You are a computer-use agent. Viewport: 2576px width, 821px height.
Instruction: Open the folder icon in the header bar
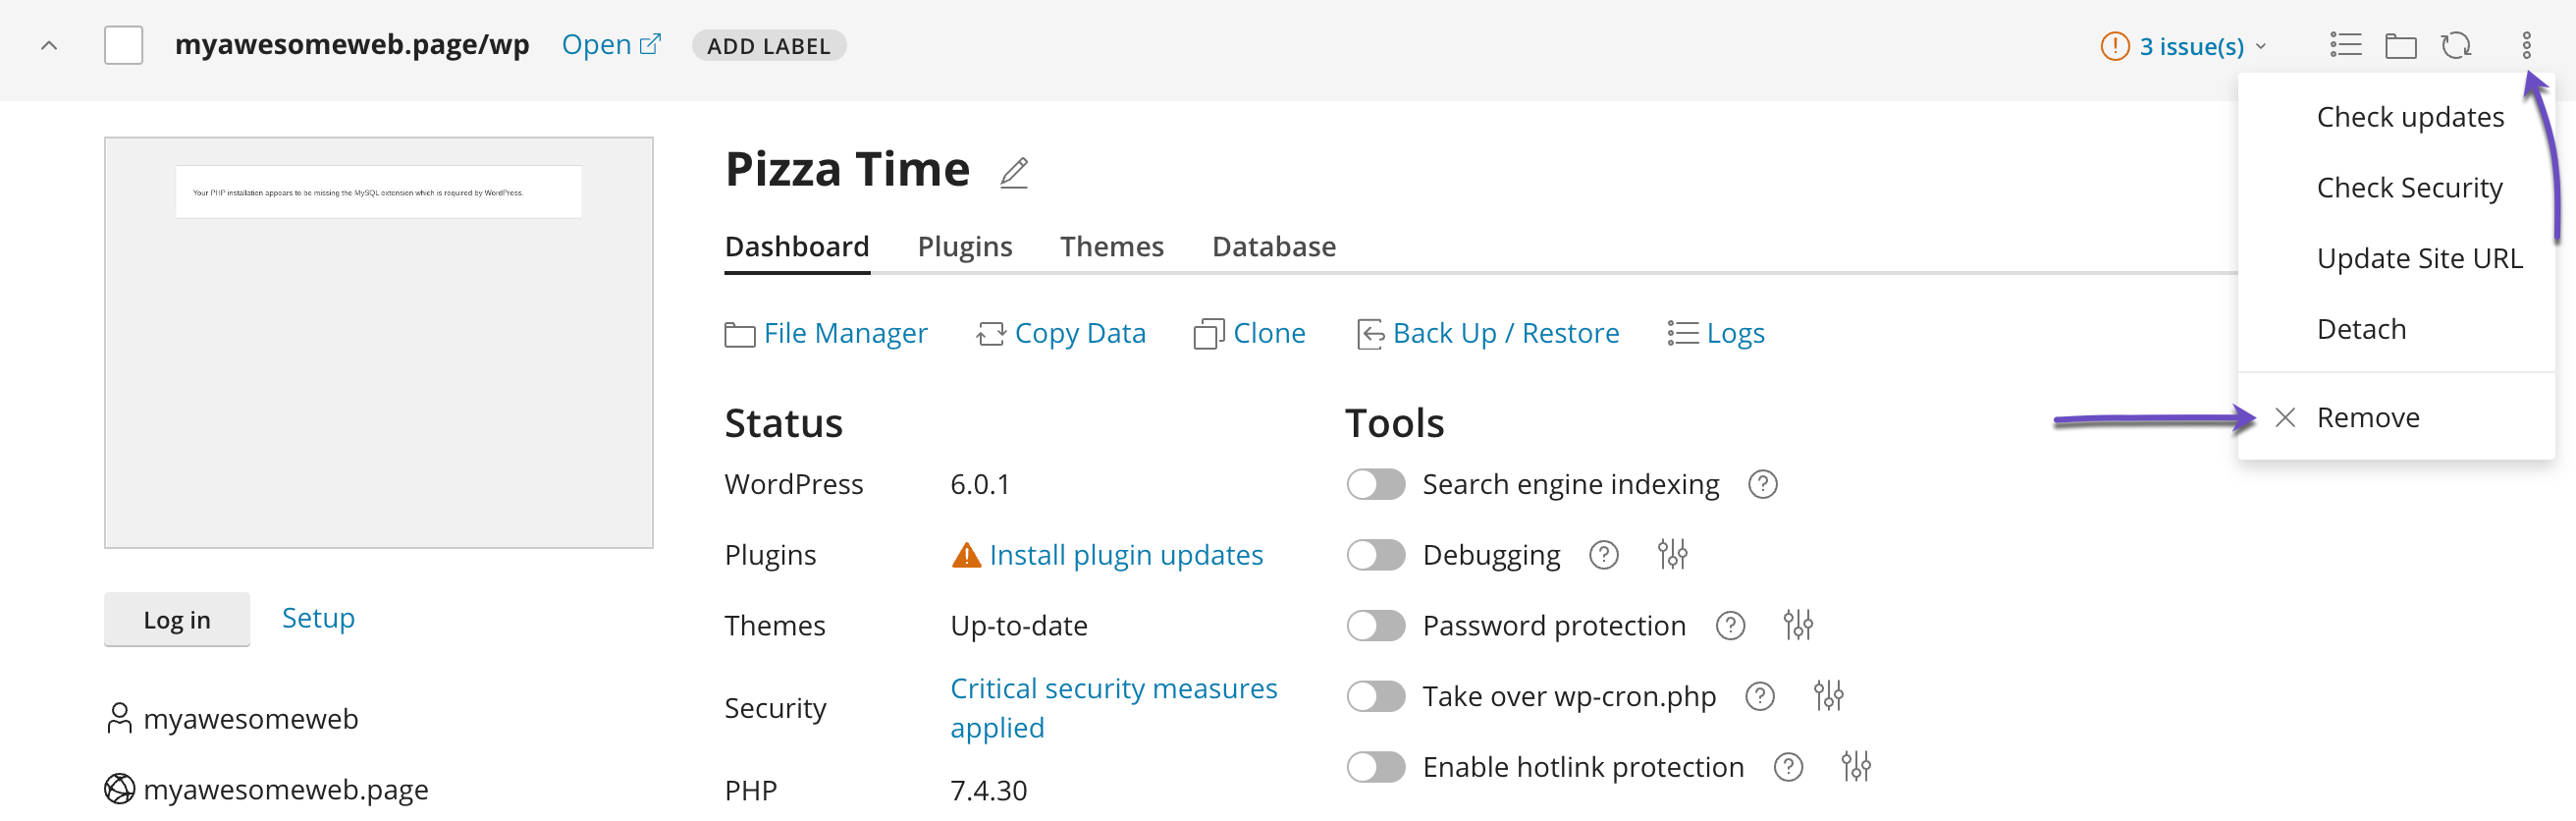tap(2400, 46)
